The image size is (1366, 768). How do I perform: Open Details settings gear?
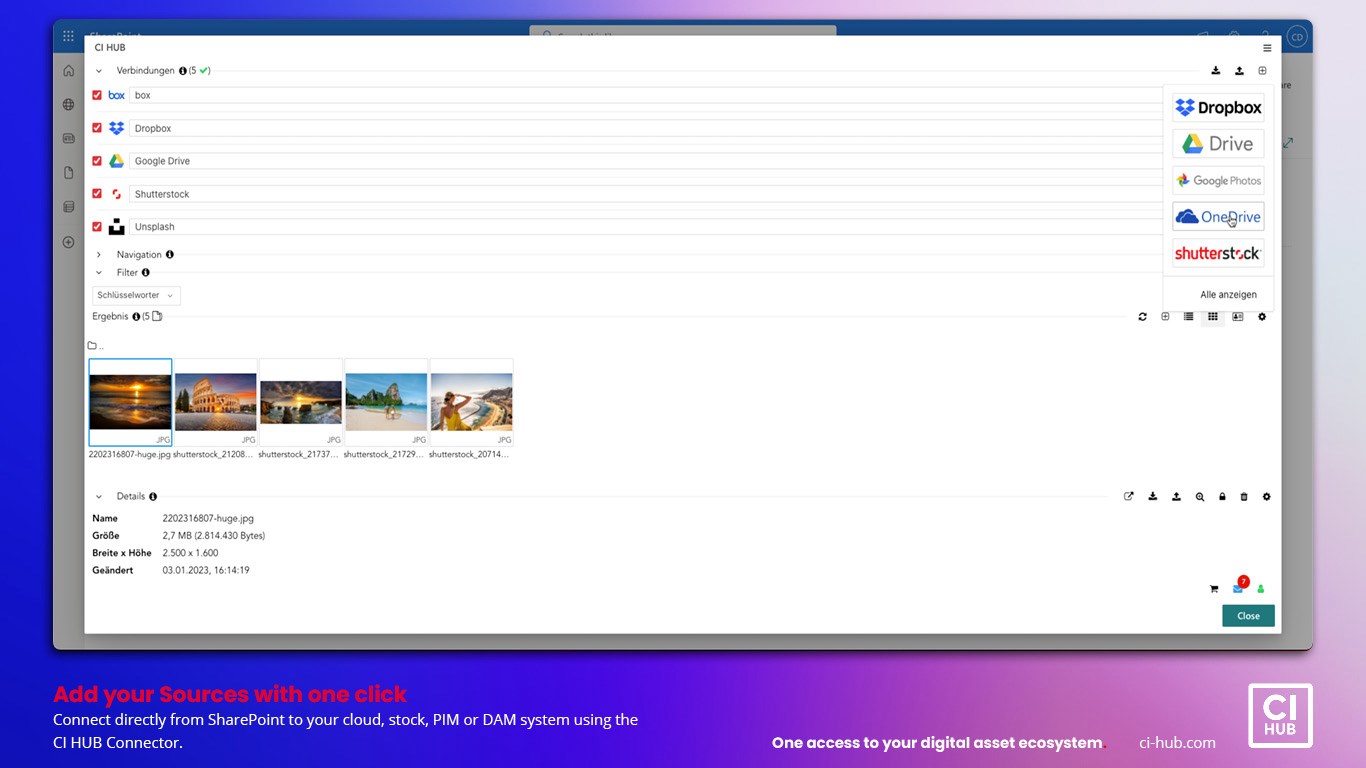tap(1266, 496)
